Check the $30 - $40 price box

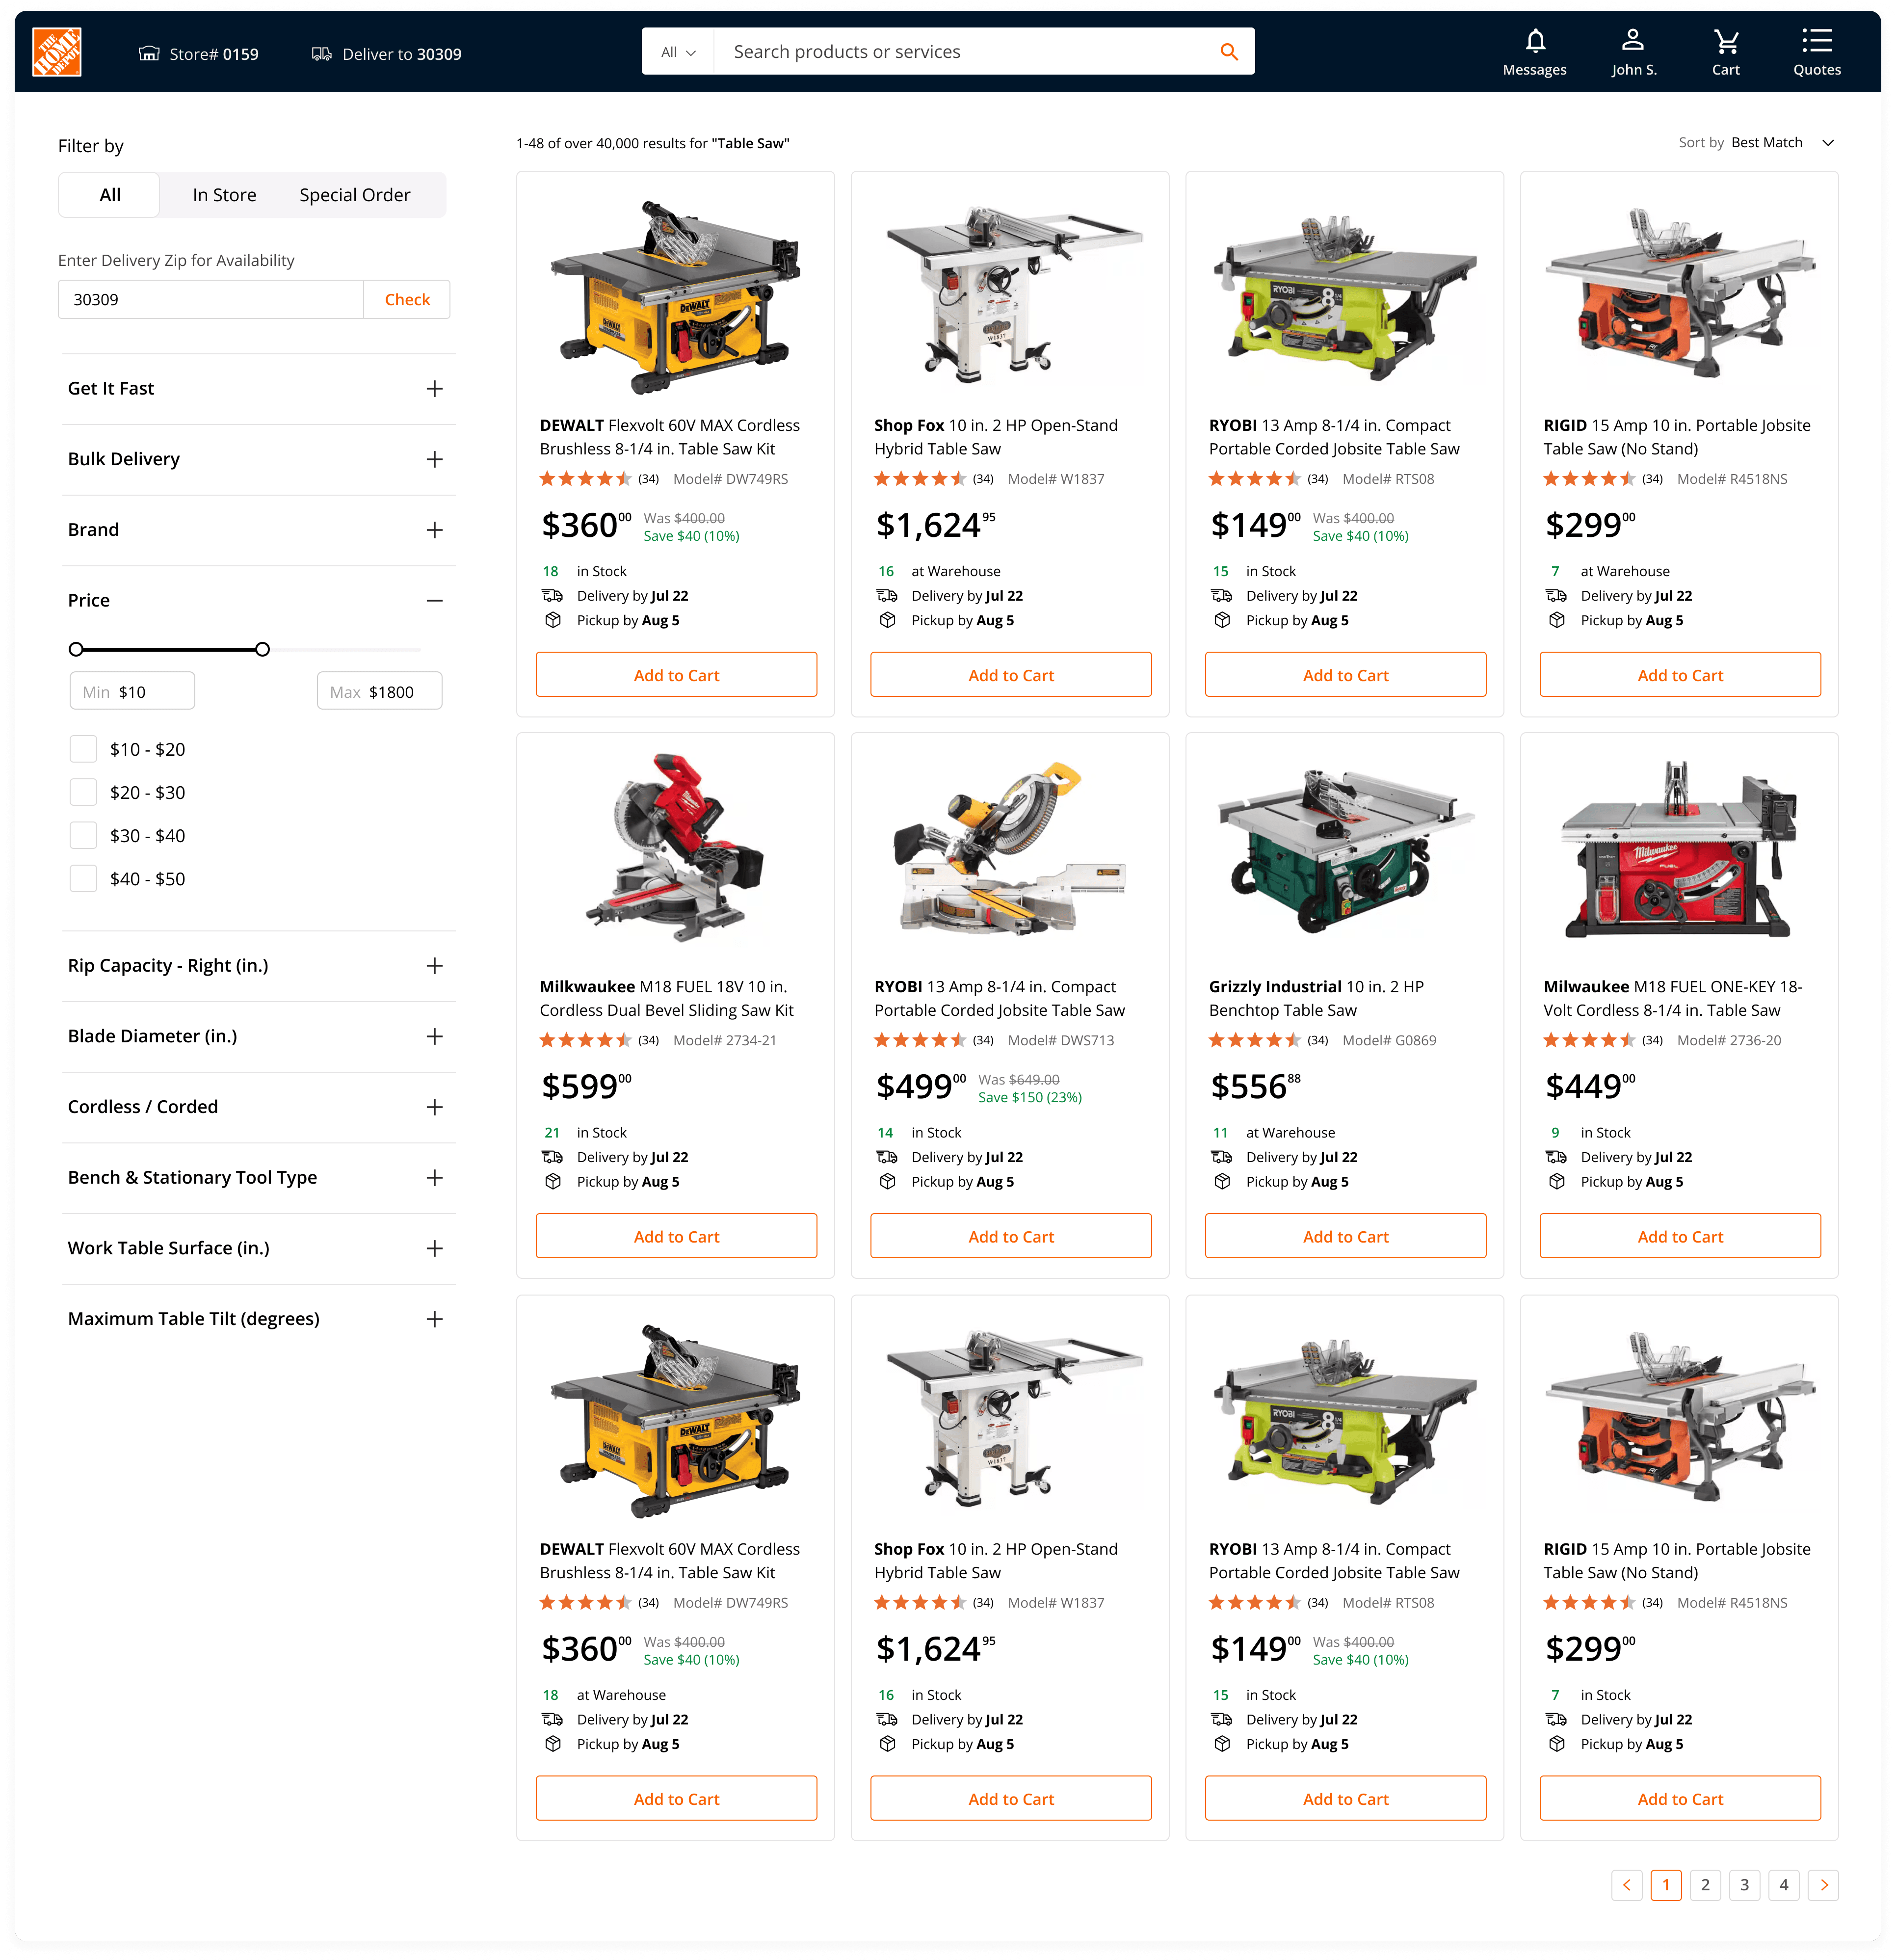pos(84,835)
